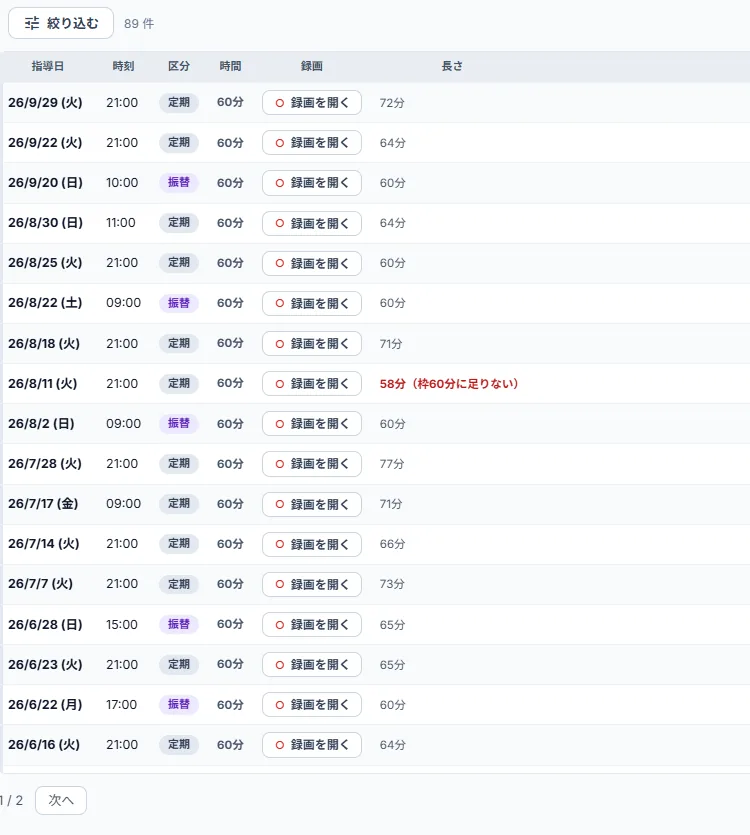
Task: Click the 定期 badge on 26/8/30 row
Action: (x=178, y=222)
